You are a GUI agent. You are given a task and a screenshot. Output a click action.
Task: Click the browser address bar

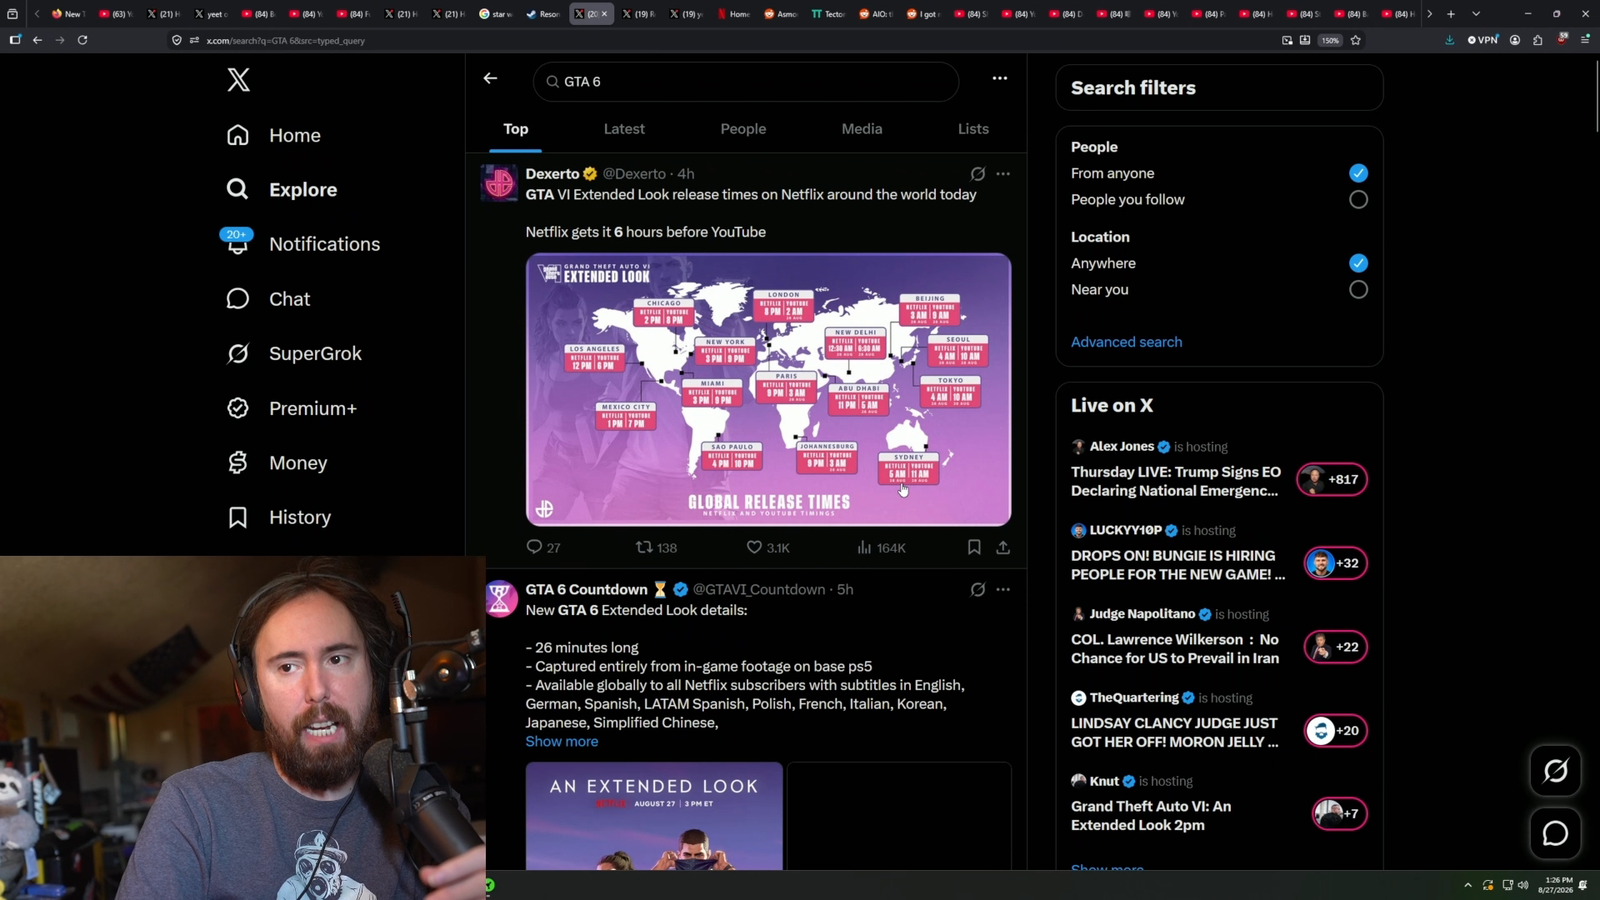(730, 41)
